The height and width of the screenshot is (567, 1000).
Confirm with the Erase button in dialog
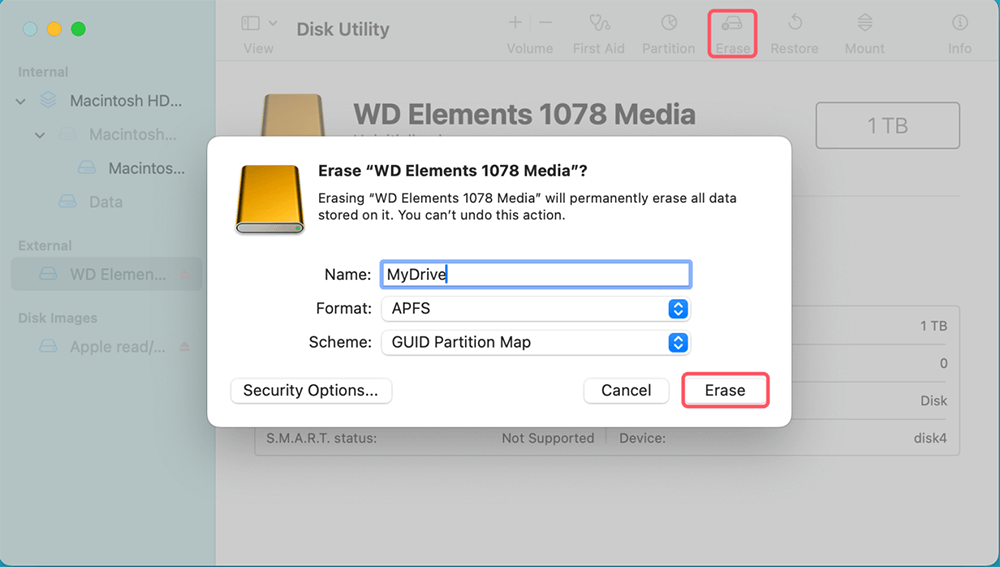coord(725,391)
